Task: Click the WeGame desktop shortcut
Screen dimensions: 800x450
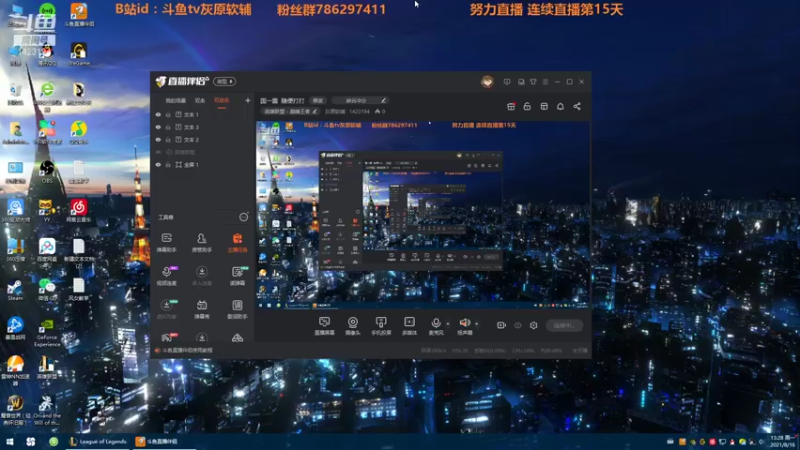Action: (x=79, y=54)
